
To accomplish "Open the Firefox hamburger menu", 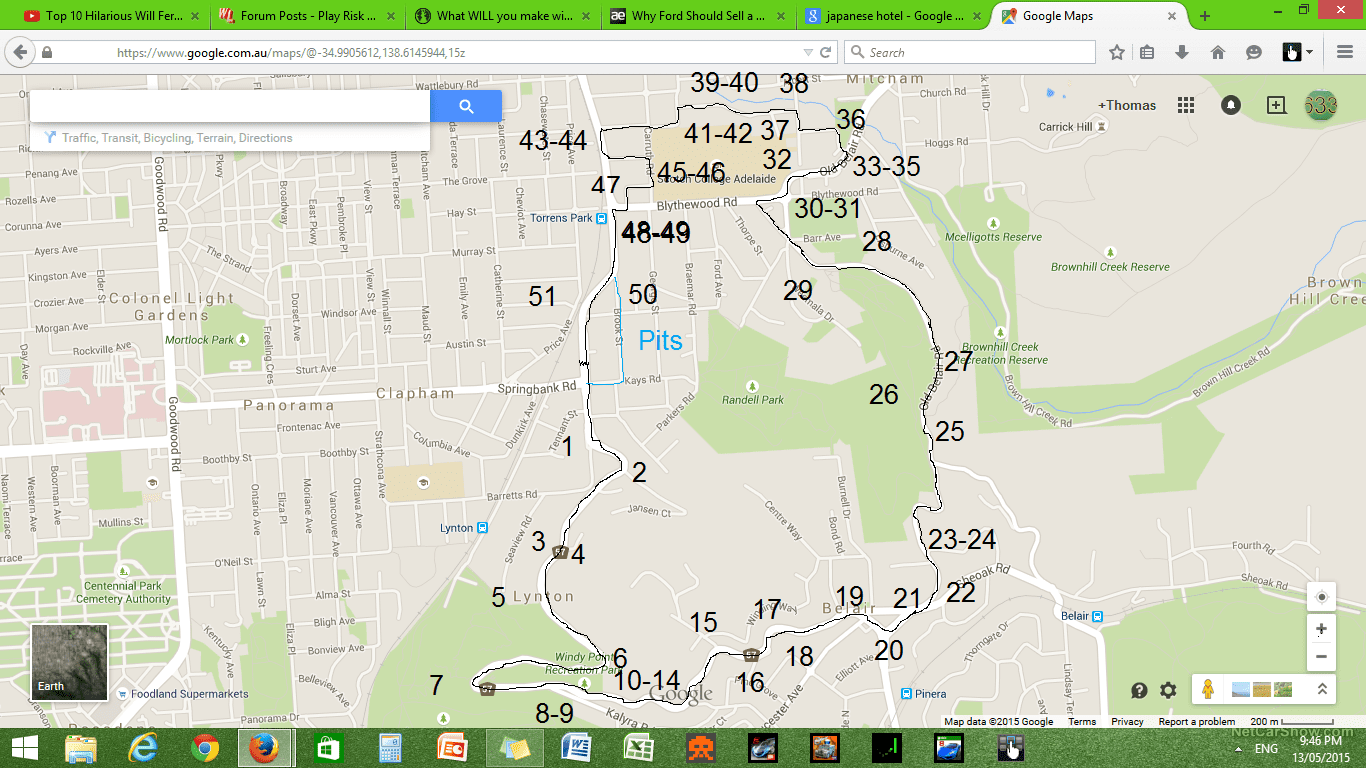I will pos(1343,53).
